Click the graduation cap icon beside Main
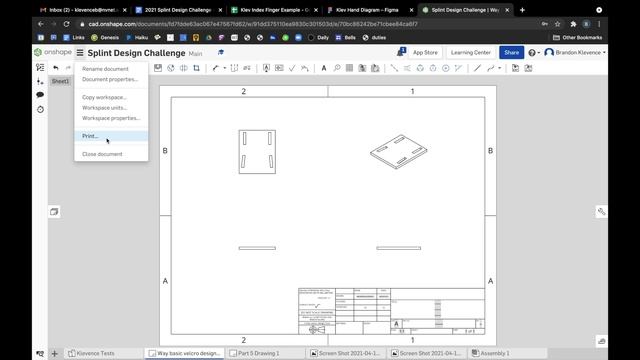Image resolution: width=640 pixels, height=360 pixels. click(x=221, y=52)
